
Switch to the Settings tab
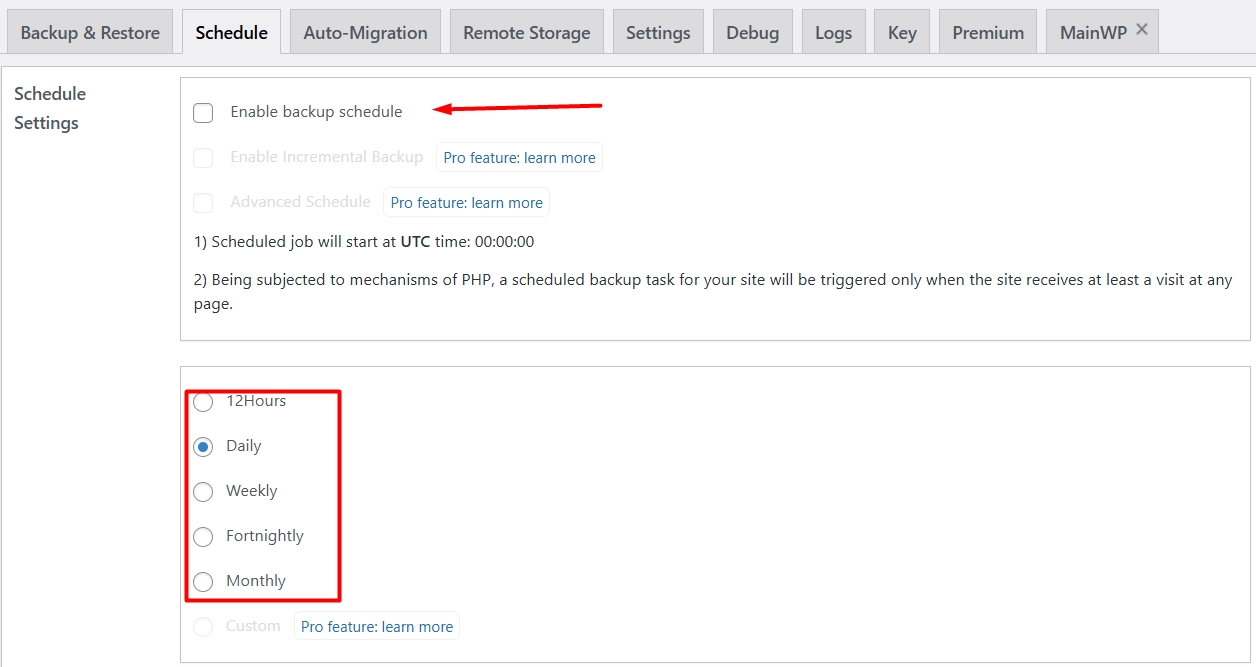coord(658,31)
